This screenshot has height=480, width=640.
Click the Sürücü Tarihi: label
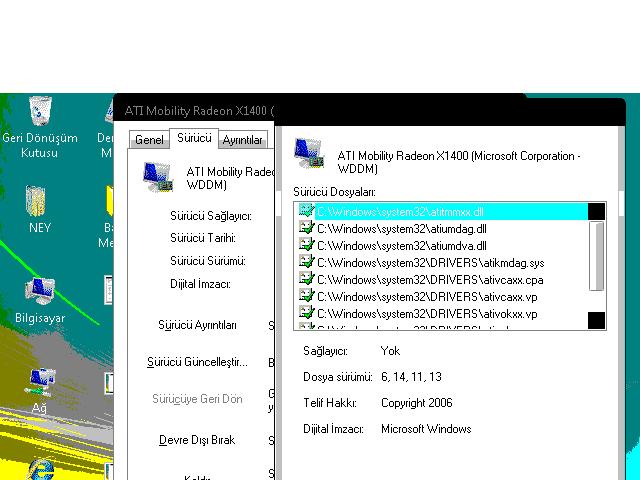click(203, 238)
